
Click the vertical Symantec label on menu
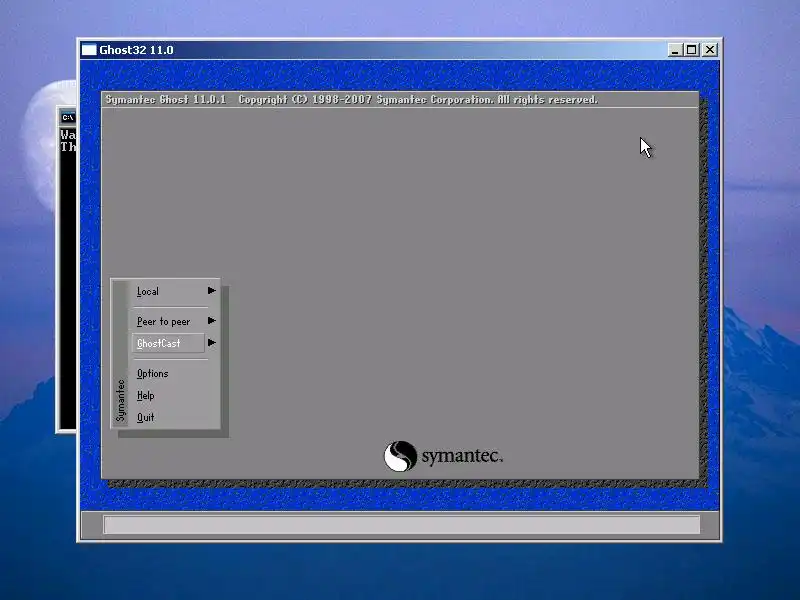(120, 401)
